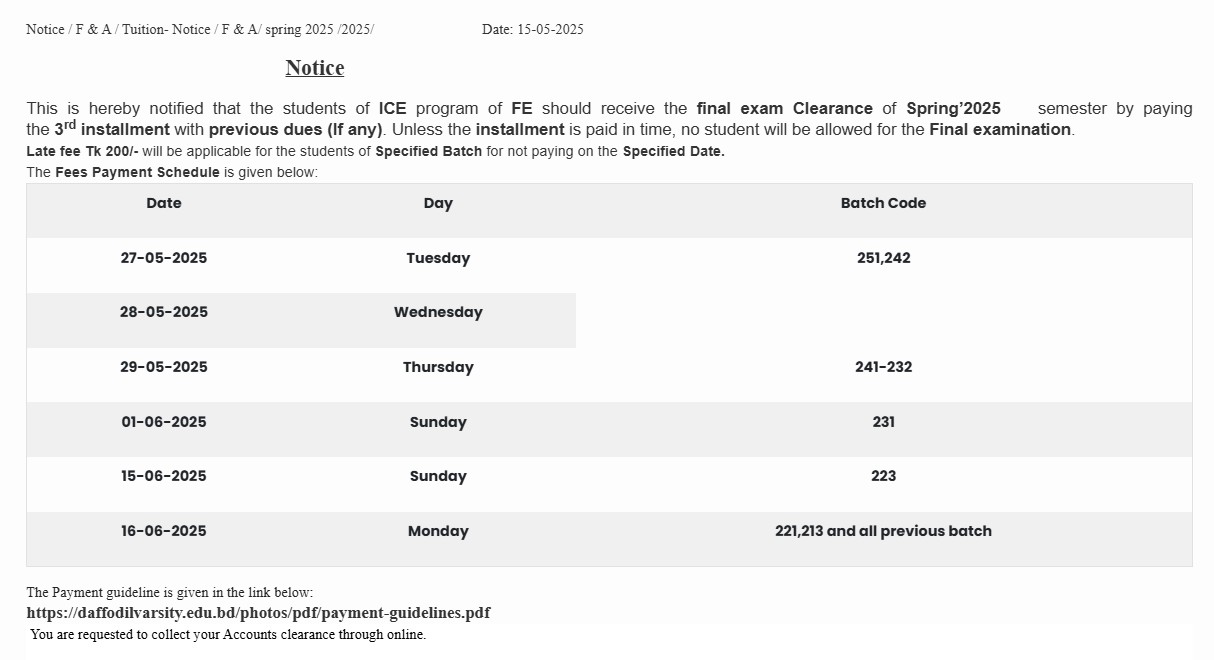Select the 29-05-2025 date cell
This screenshot has width=1214, height=660.
click(164, 367)
